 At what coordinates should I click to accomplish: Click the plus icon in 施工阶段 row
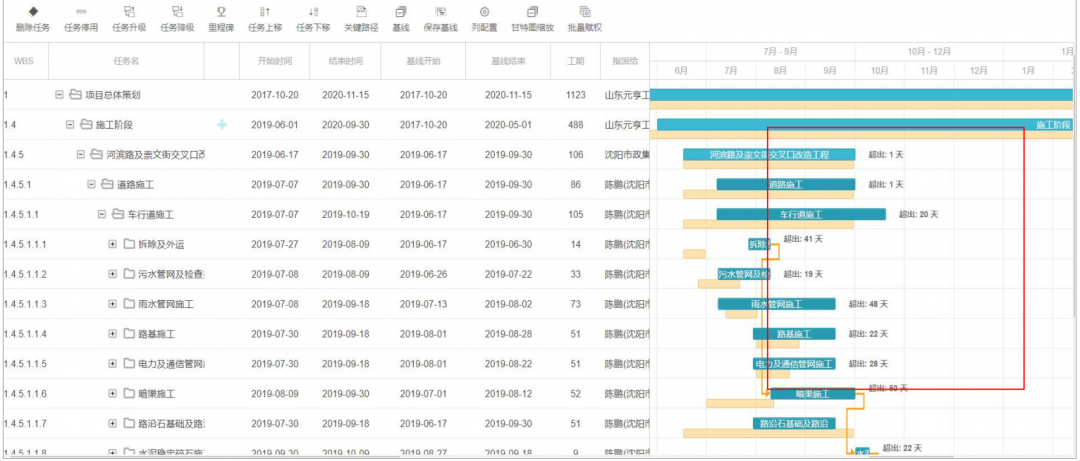coord(222,125)
